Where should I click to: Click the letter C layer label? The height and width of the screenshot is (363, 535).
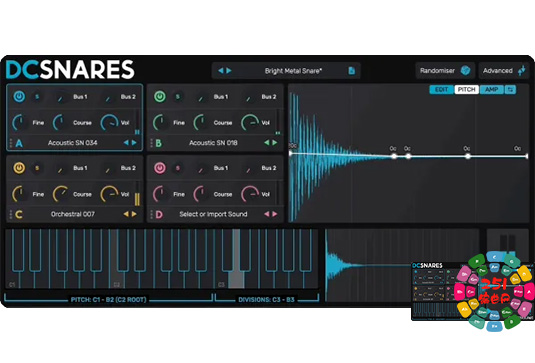19,214
